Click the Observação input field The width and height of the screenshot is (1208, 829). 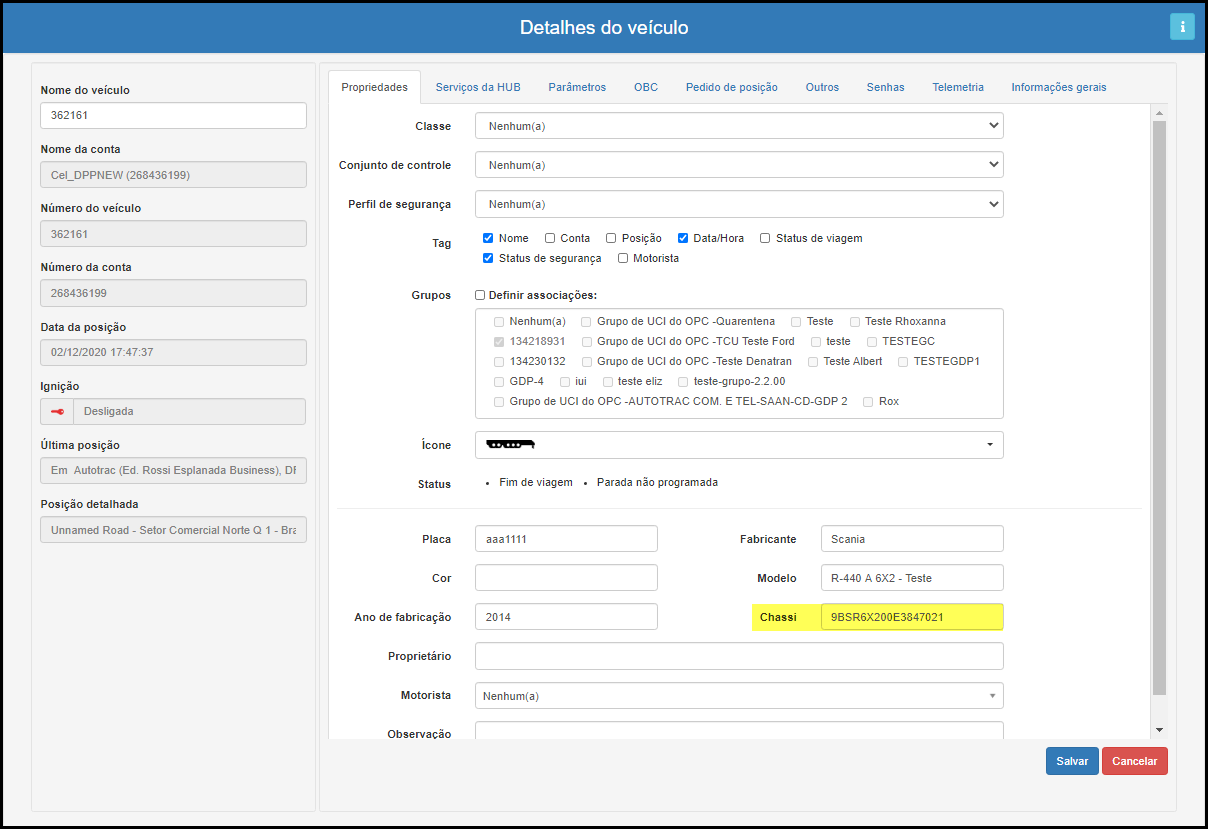[x=739, y=731]
